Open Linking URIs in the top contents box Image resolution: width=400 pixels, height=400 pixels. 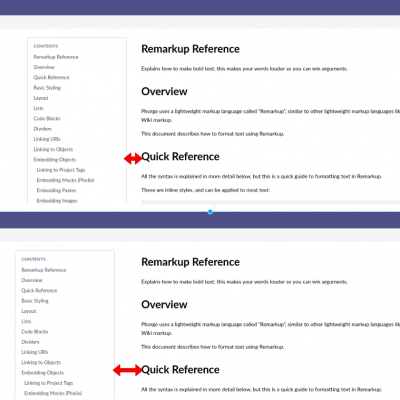(47, 139)
